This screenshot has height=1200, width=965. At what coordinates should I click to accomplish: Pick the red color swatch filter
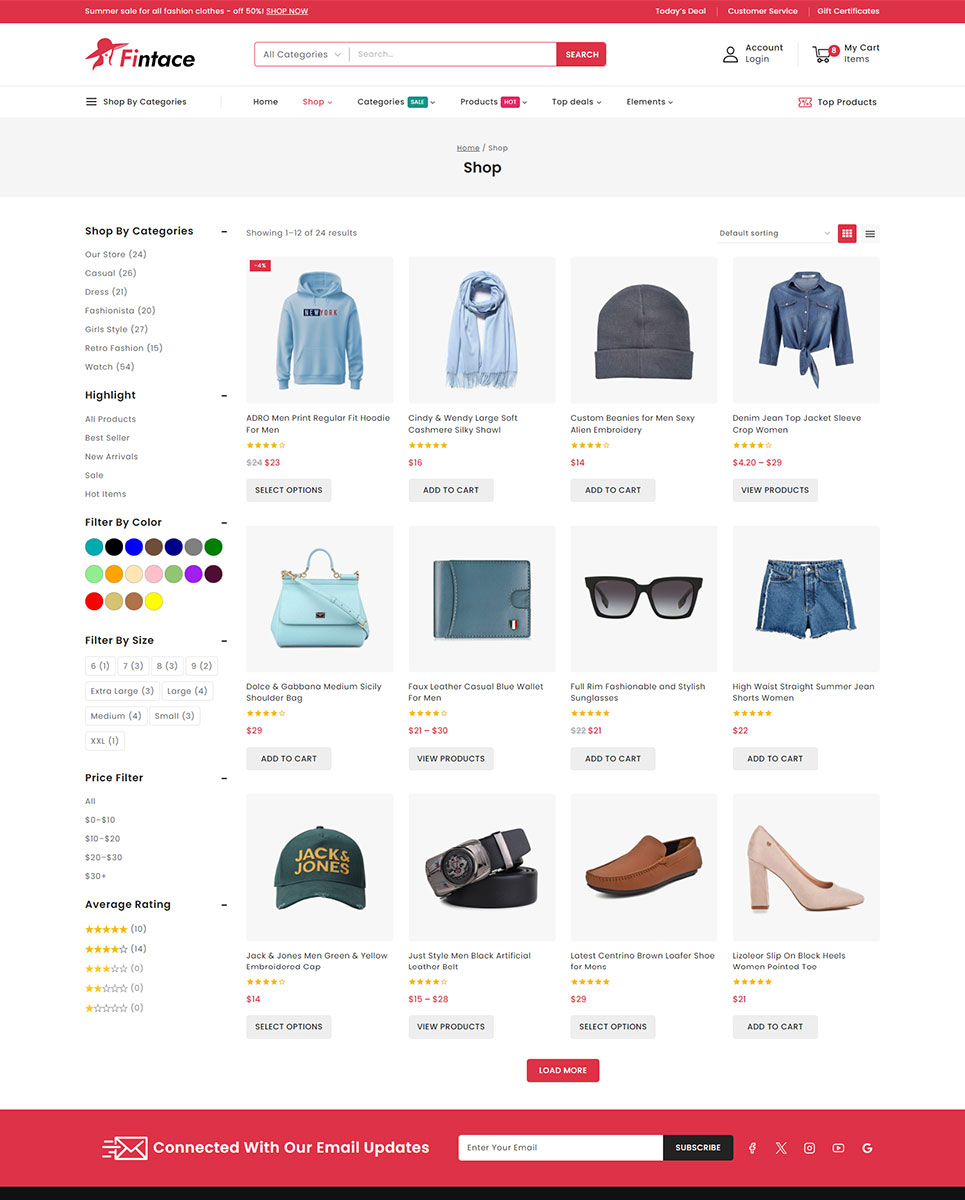pyautogui.click(x=94, y=601)
